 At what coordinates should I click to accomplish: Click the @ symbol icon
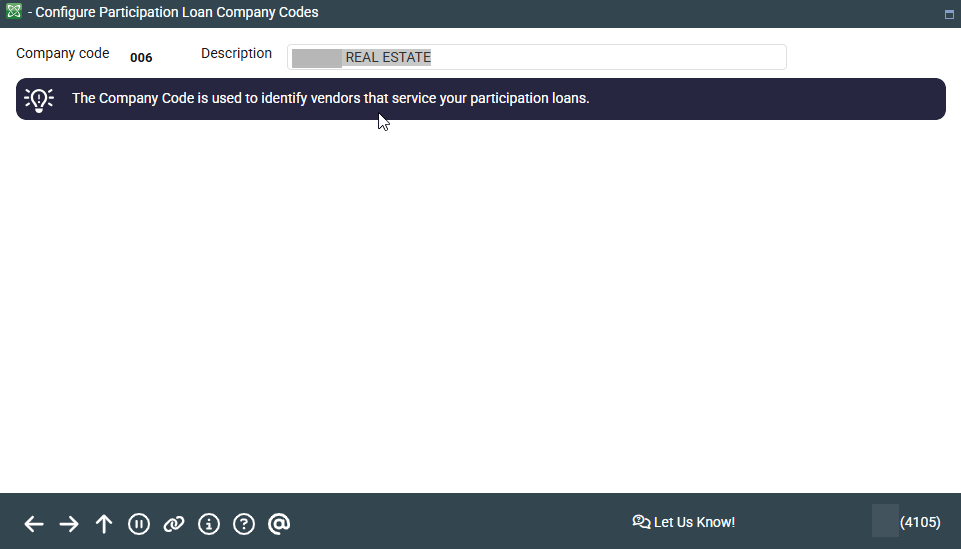[279, 524]
